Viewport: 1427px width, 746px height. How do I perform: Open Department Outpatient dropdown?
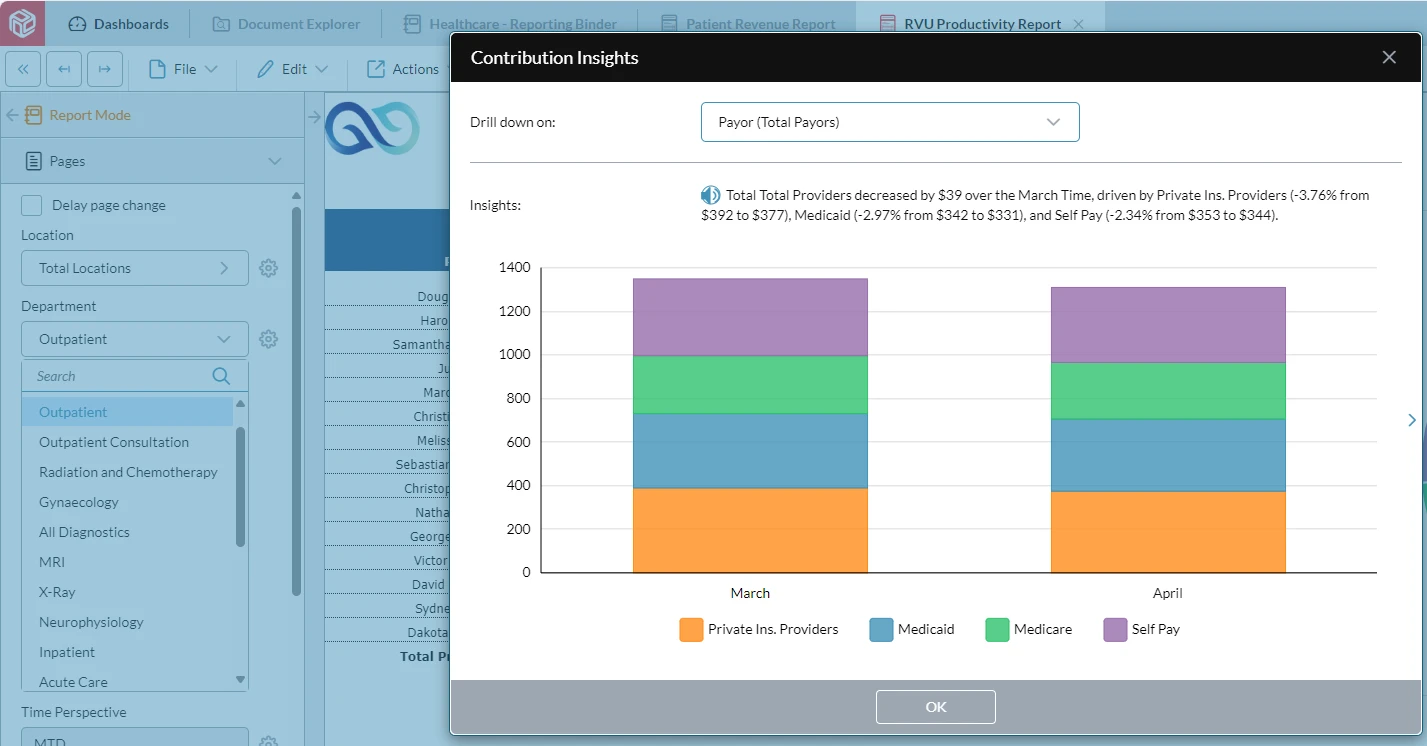tap(135, 339)
